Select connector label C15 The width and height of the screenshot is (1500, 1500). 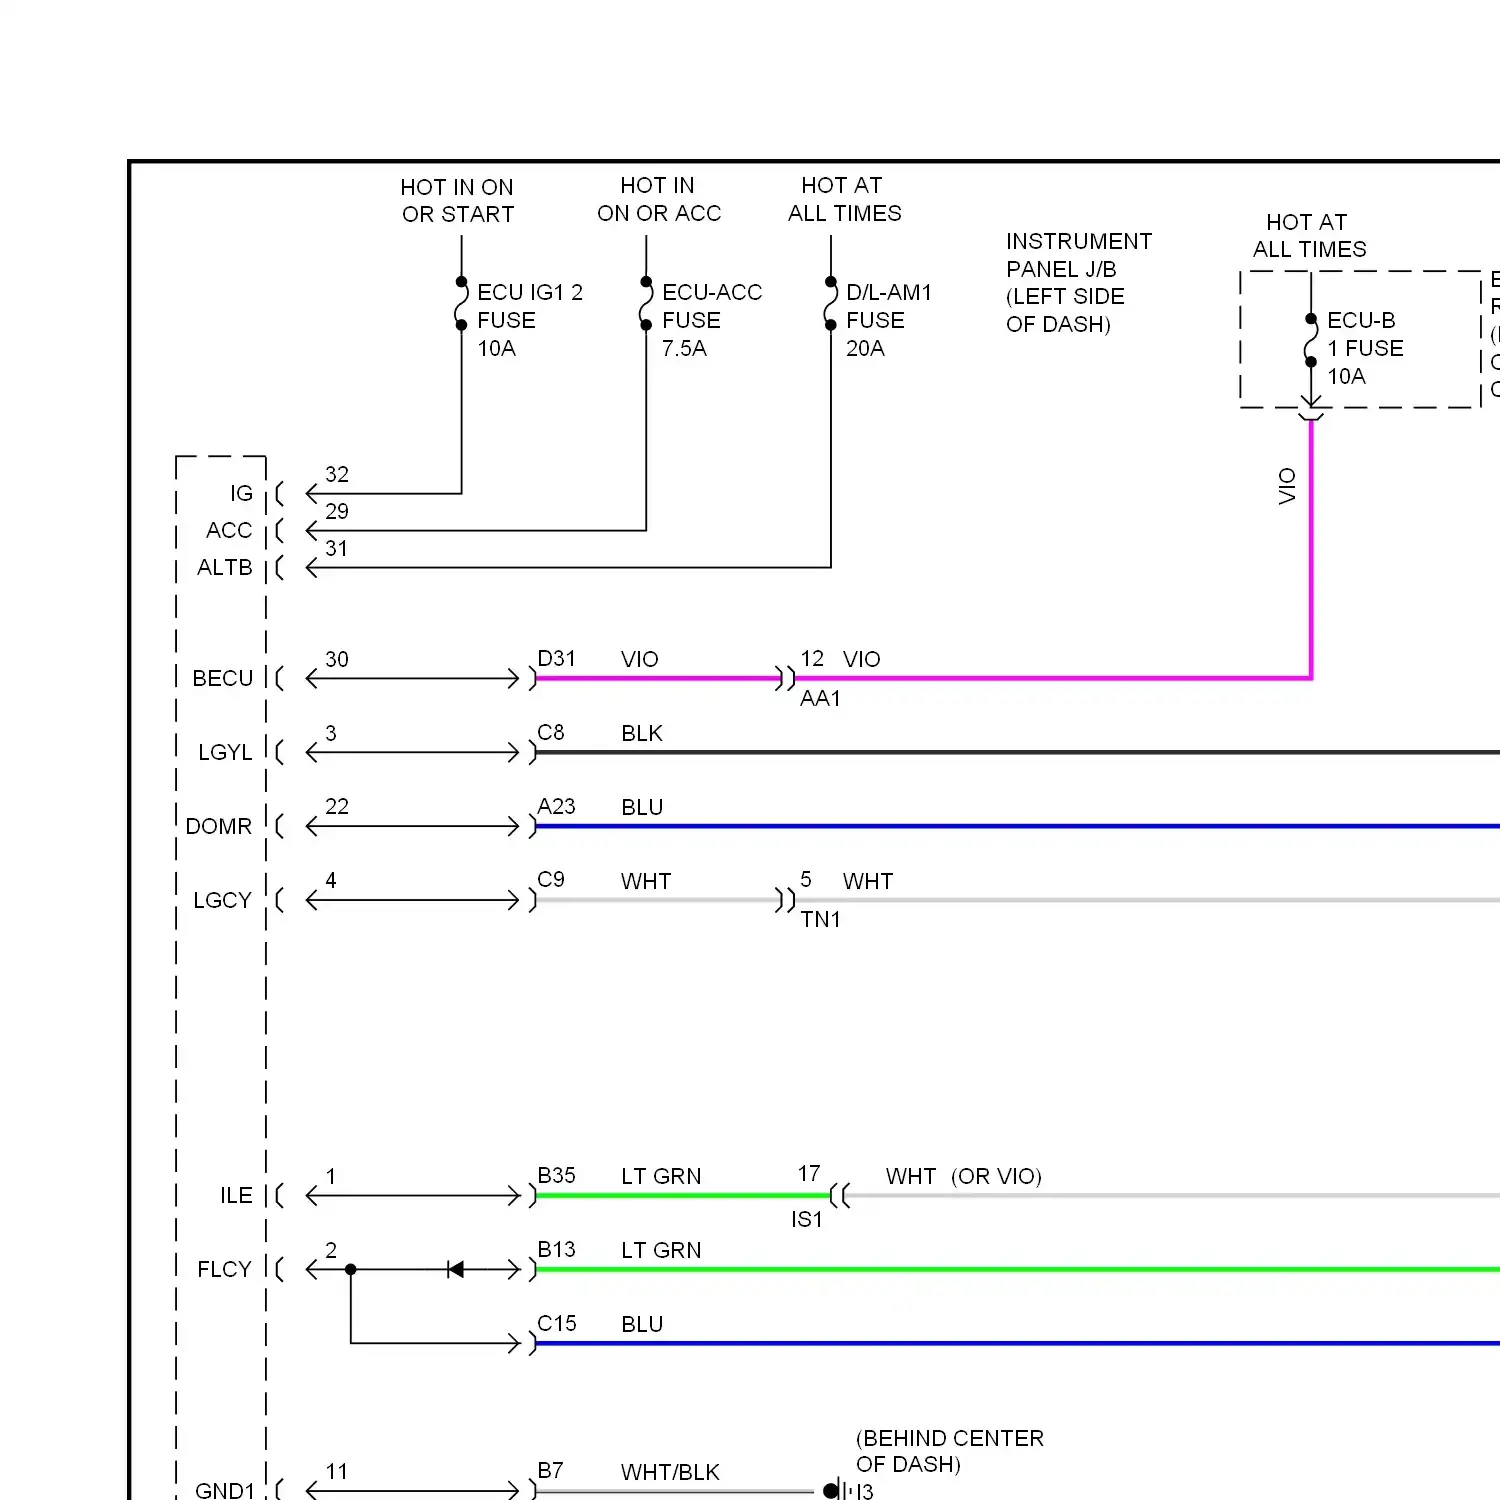(557, 1323)
